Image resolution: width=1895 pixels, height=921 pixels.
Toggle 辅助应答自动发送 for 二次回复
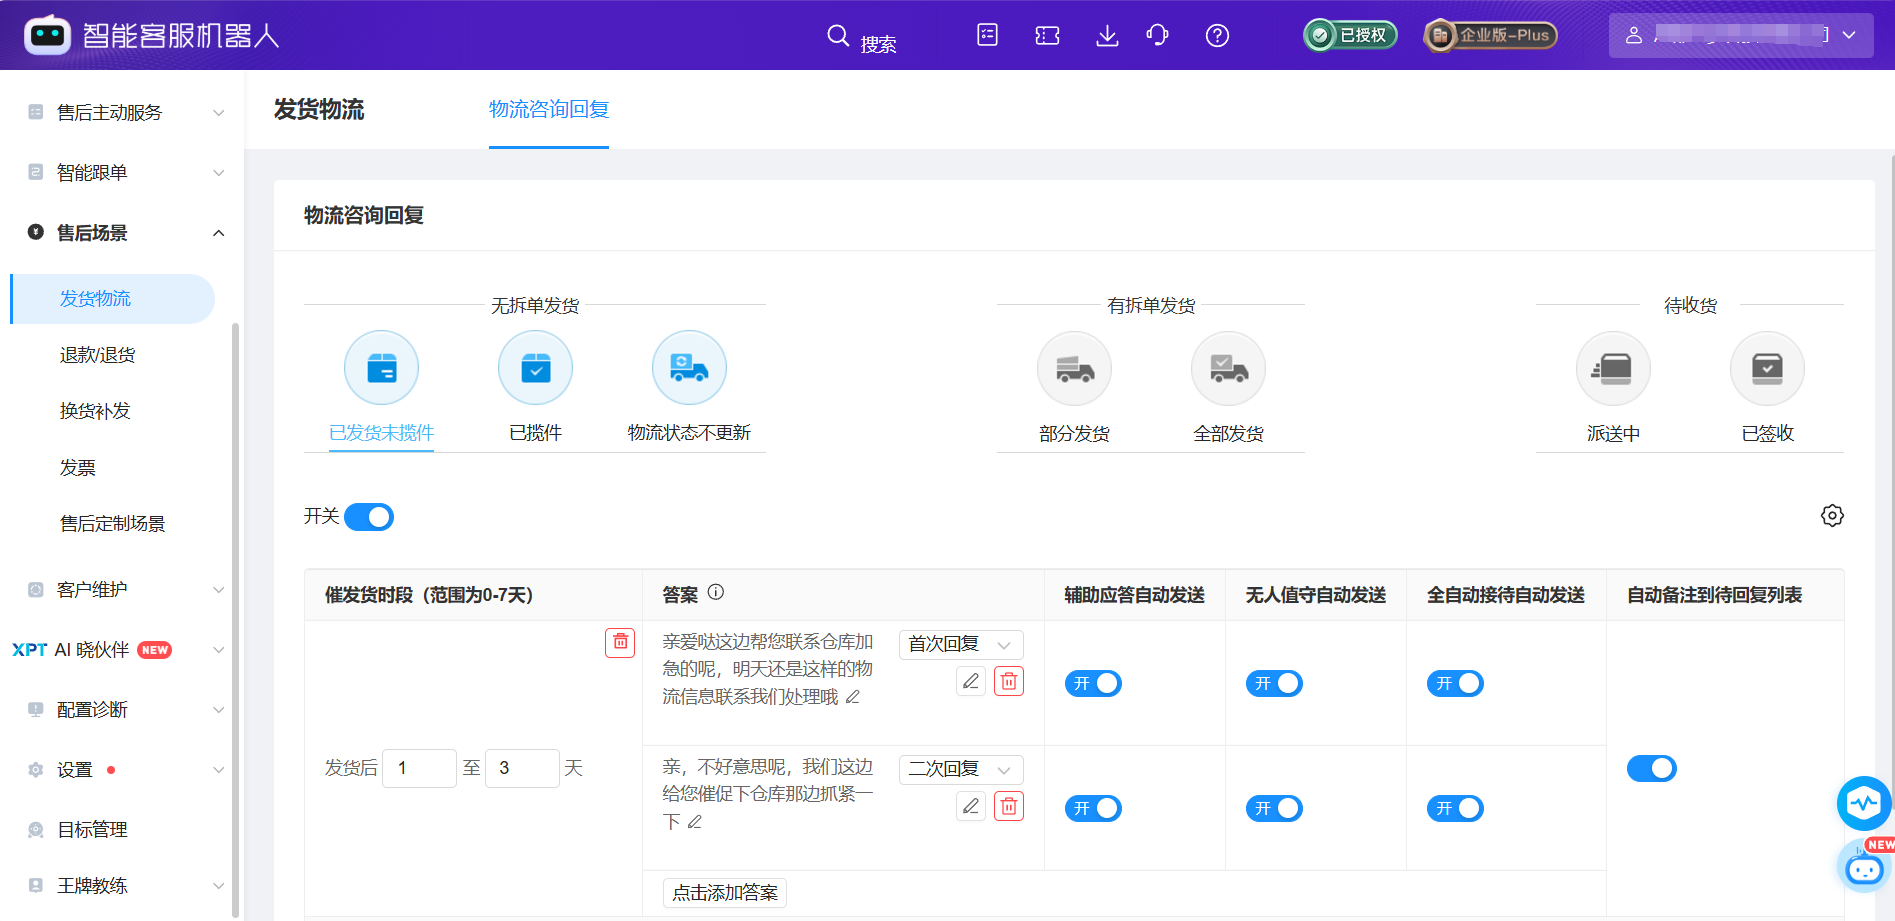[x=1093, y=808]
